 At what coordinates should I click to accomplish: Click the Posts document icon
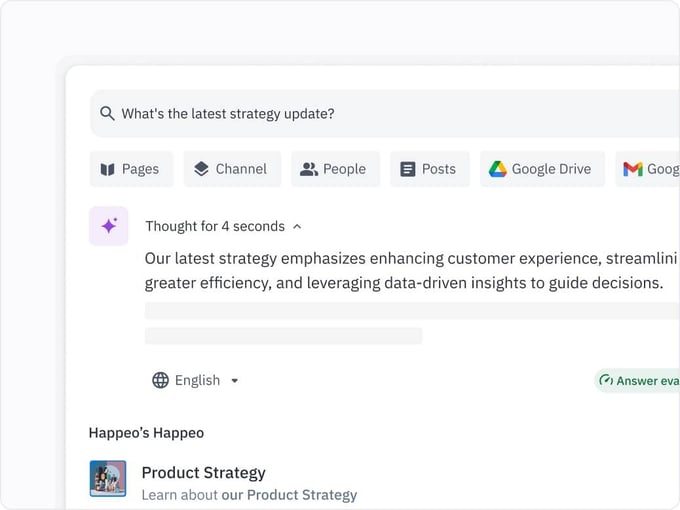[407, 169]
